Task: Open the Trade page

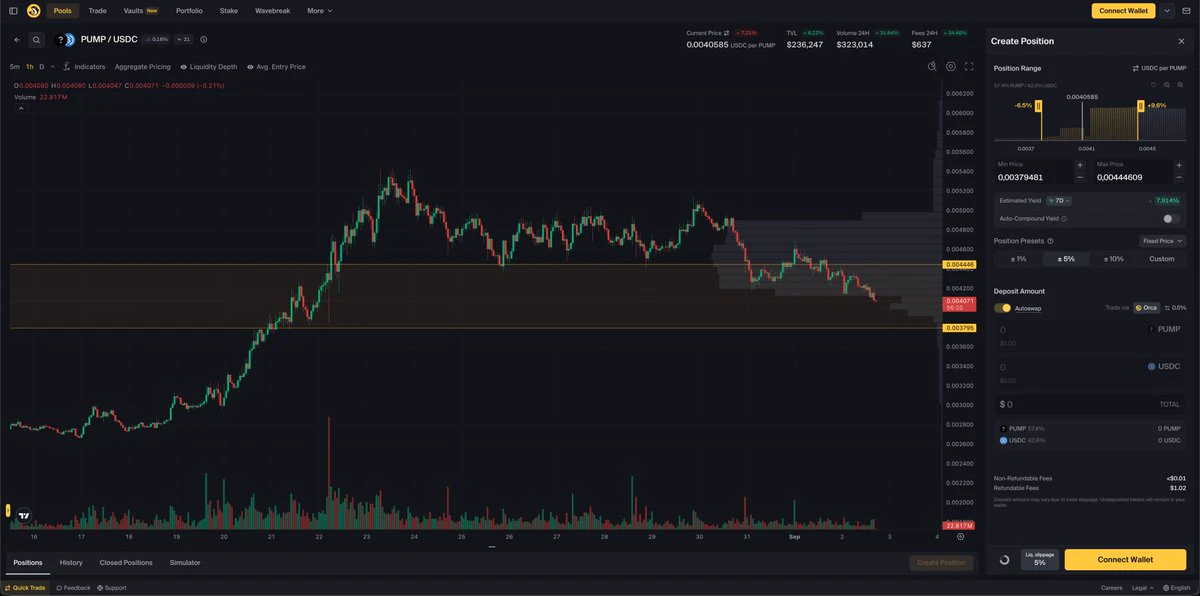Action: 97,11
